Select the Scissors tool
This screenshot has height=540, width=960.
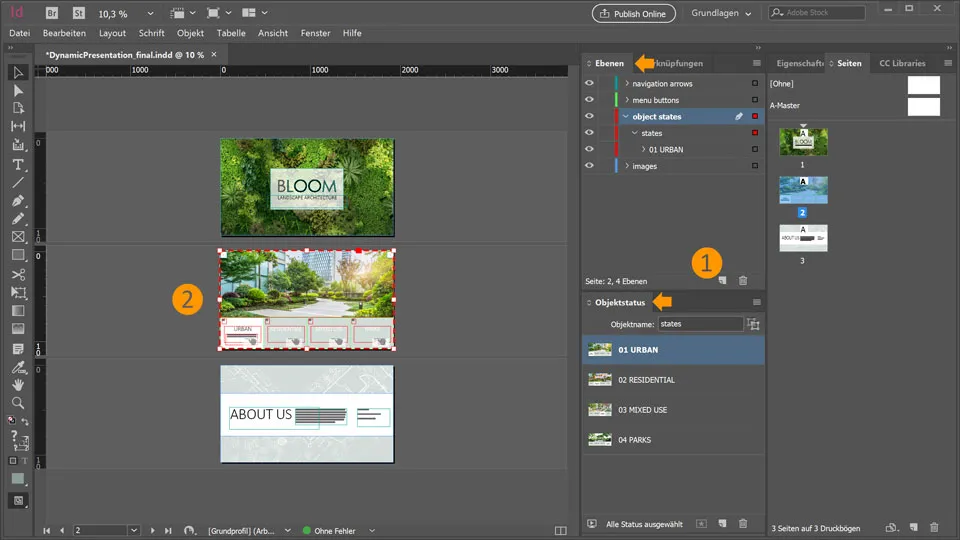[x=18, y=274]
